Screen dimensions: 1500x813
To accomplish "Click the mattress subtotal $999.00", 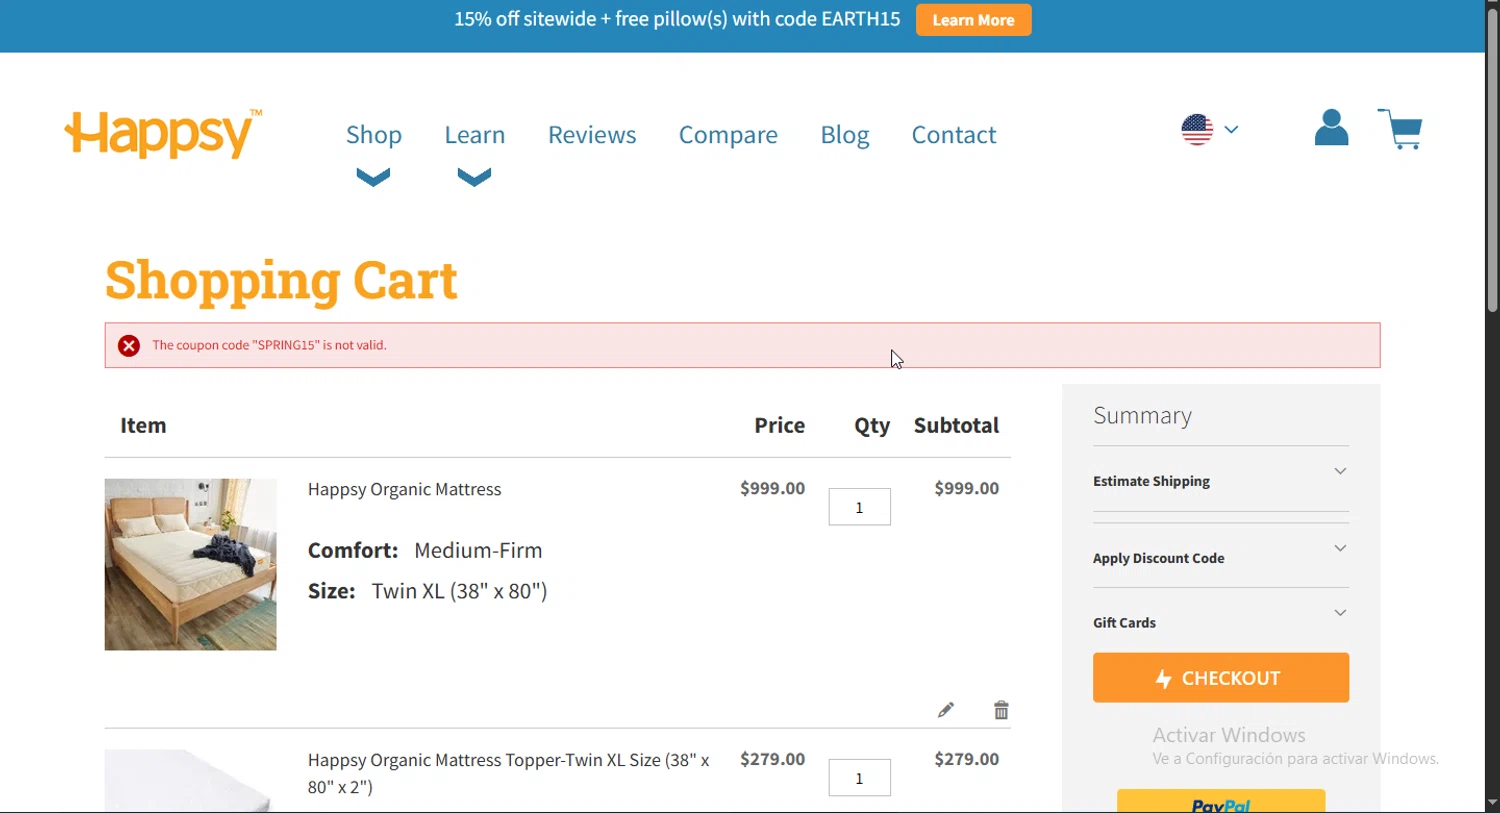I will [x=966, y=488].
